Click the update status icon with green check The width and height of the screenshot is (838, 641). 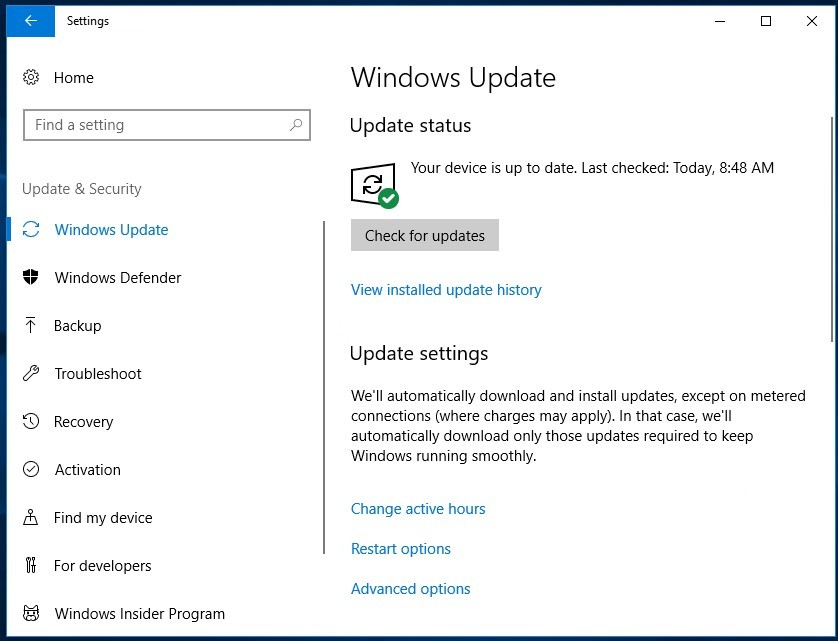[x=375, y=186]
